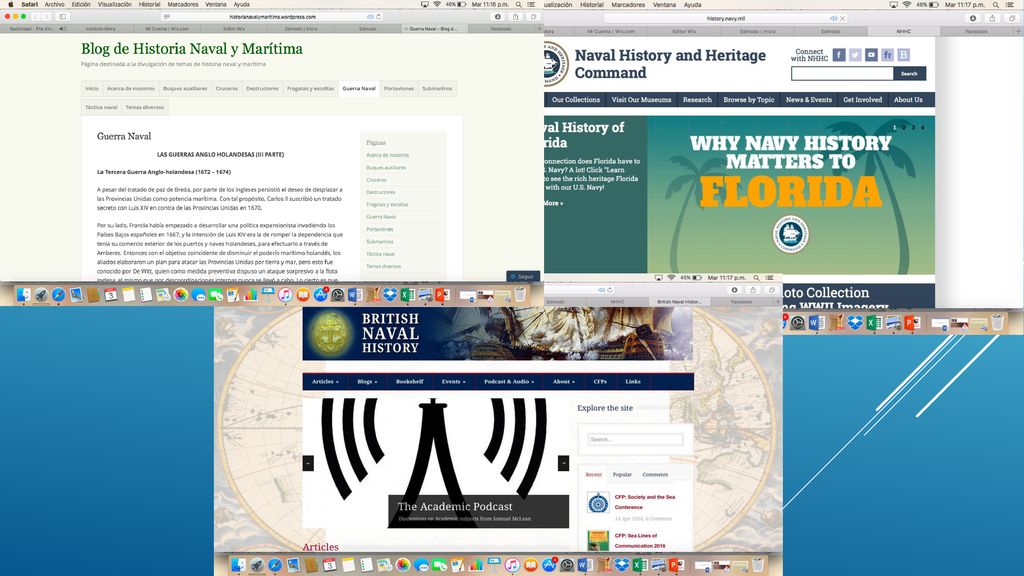1024x576 pixels.
Task: Open the Bookshelf link on British Naval History
Action: pyautogui.click(x=409, y=381)
